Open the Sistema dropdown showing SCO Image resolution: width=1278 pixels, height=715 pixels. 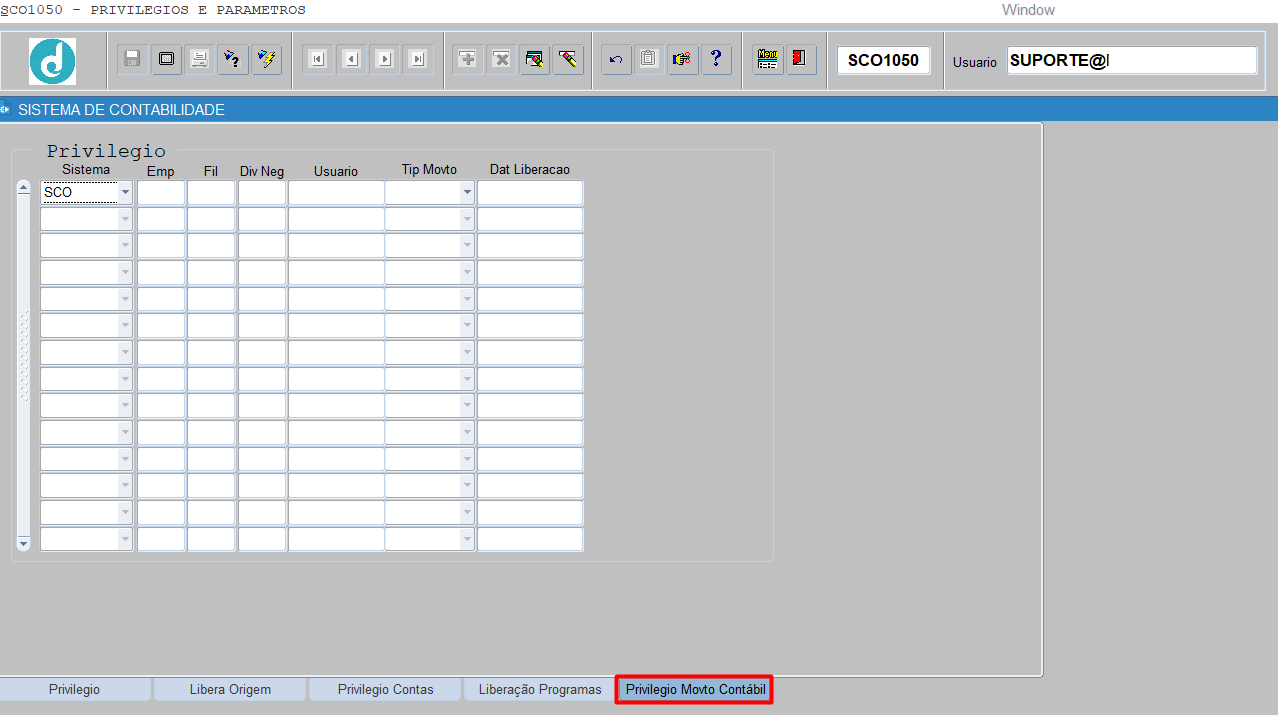[125, 192]
